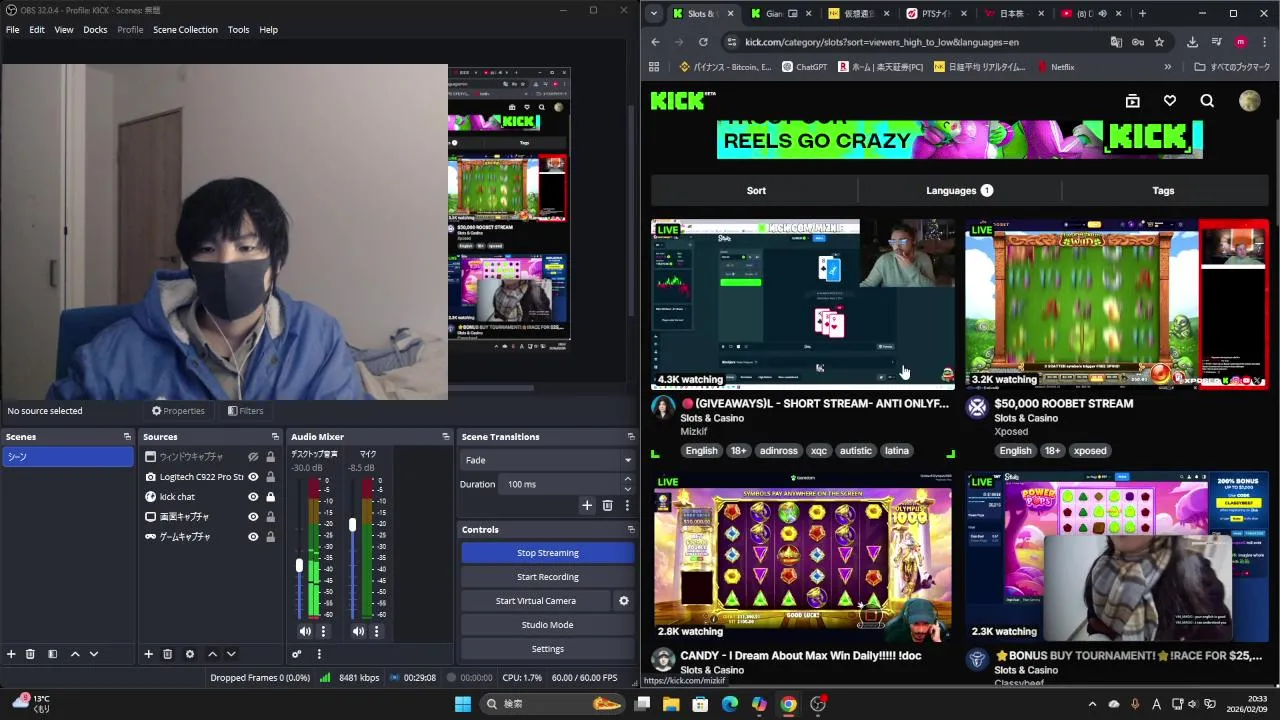Image resolution: width=1280 pixels, height=720 pixels.
Task: Open the OBS Edit menu
Action: point(37,30)
